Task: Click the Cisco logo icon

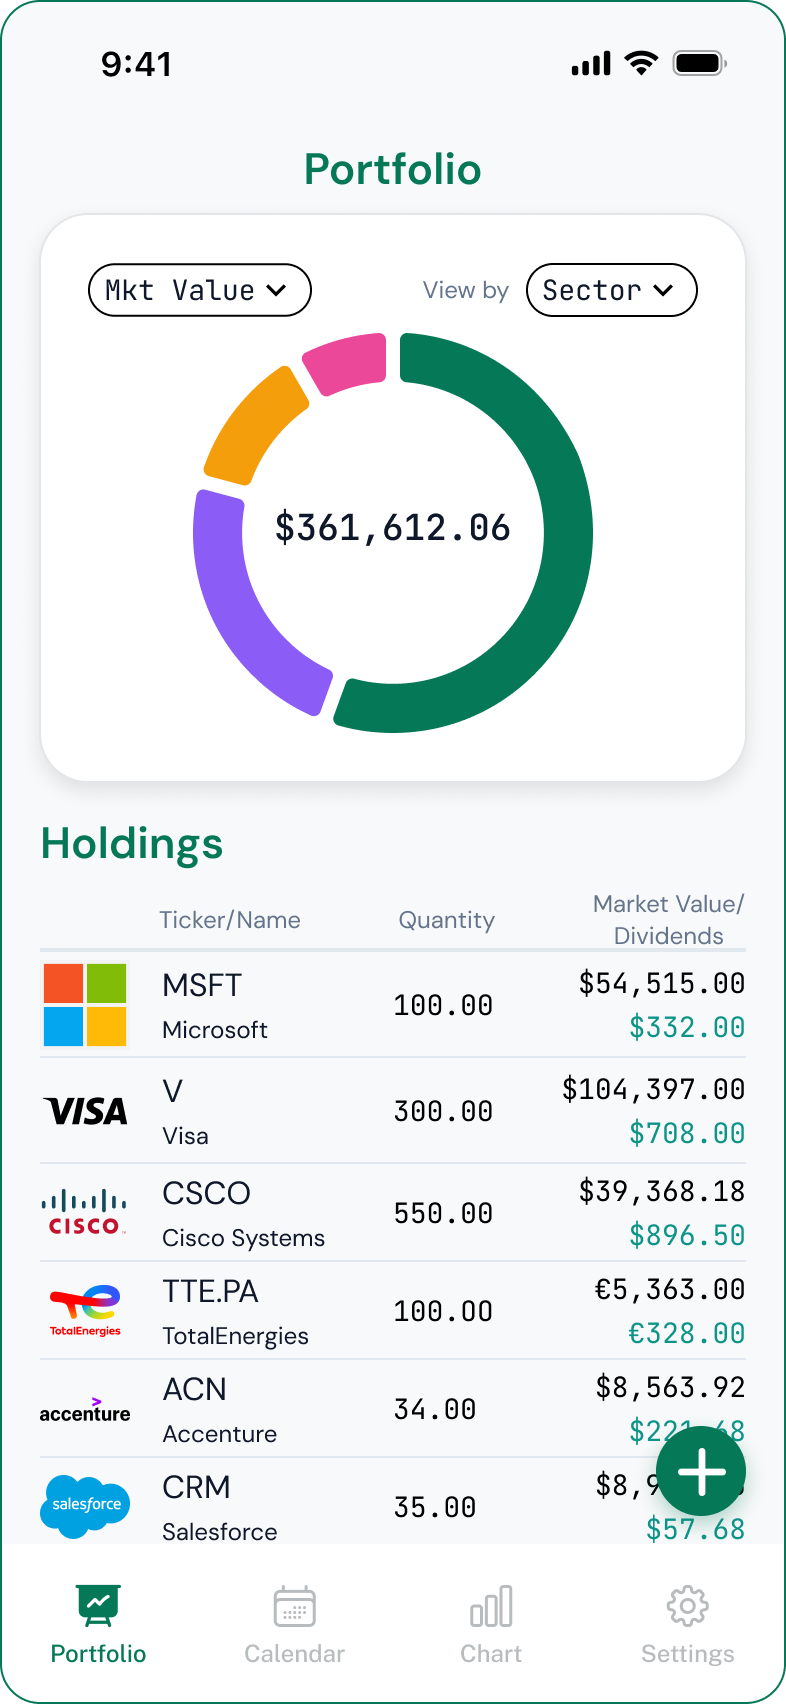Action: coord(85,1212)
